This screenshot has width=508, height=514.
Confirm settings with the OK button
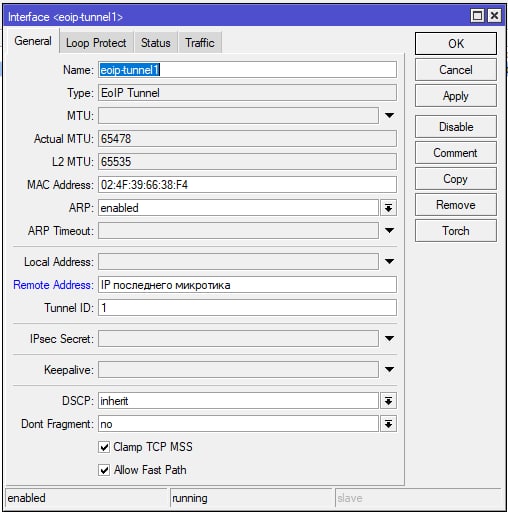coord(456,44)
